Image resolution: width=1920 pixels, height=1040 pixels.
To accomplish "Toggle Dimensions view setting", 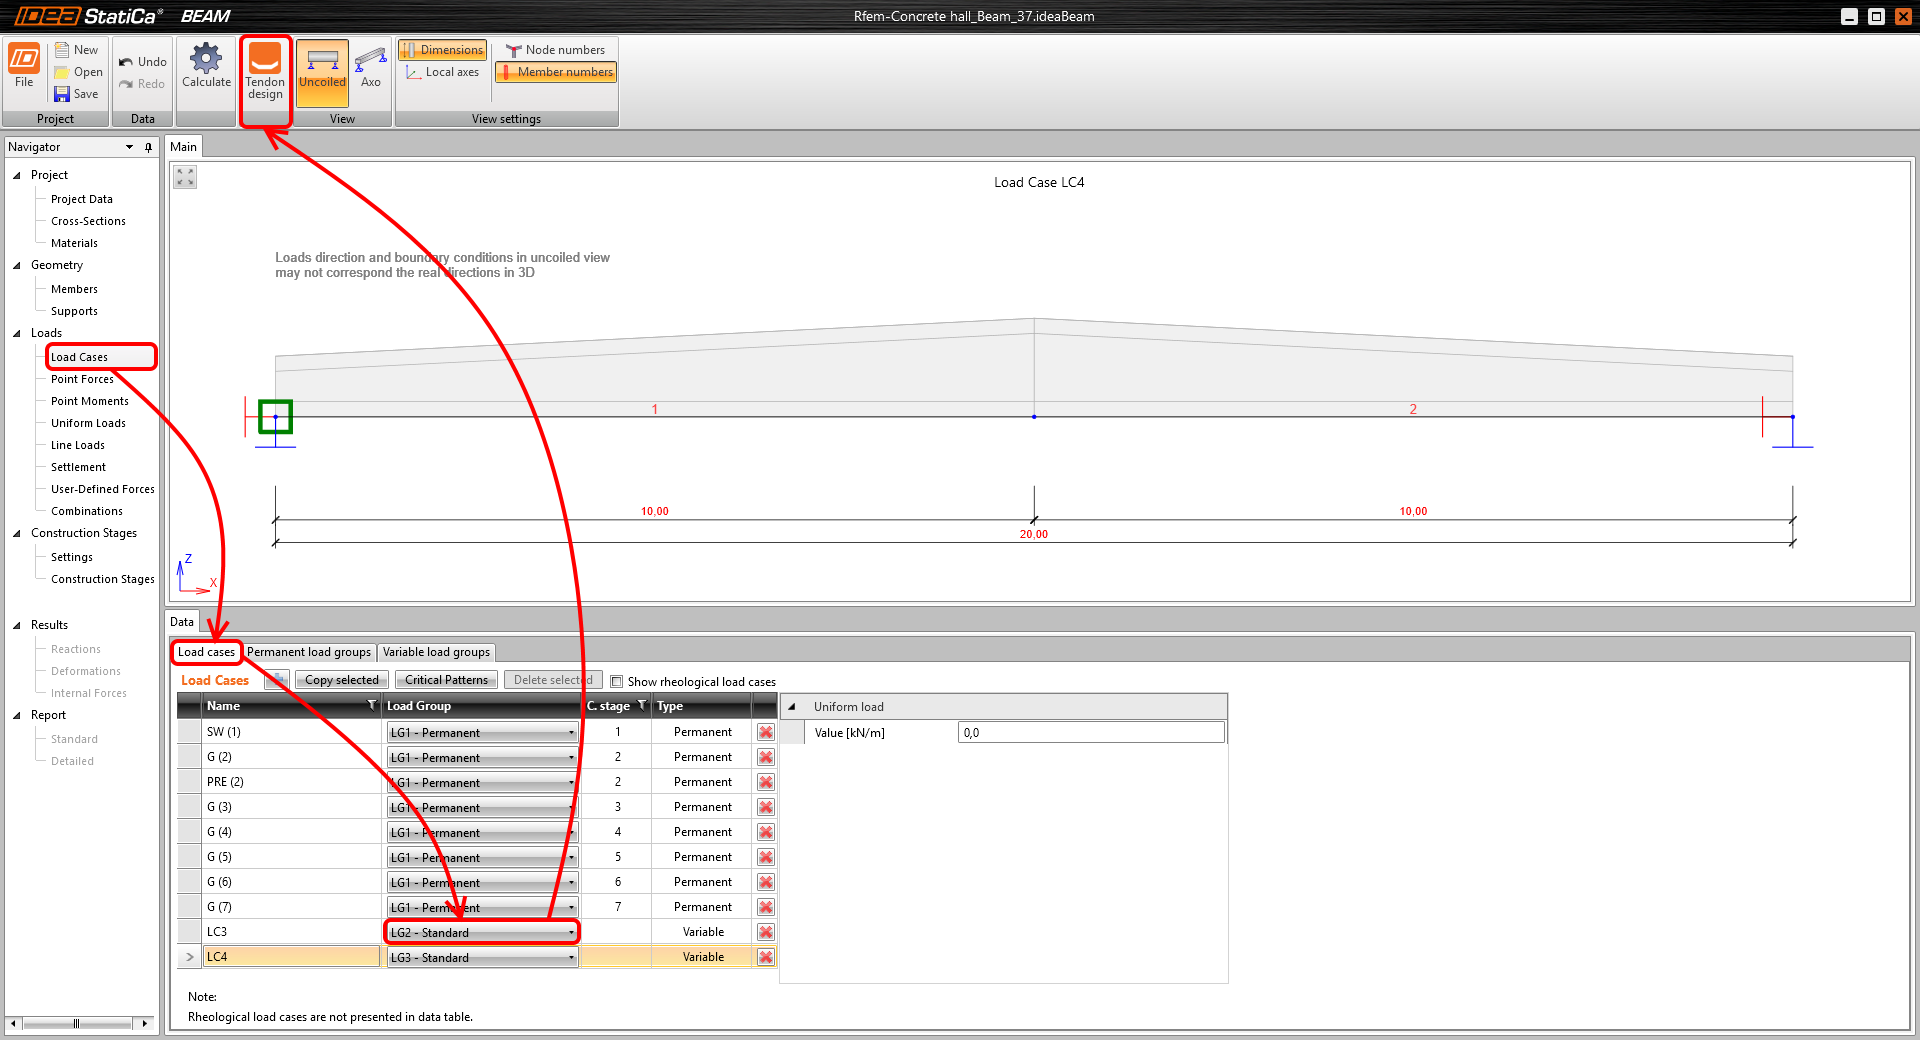I will point(442,50).
